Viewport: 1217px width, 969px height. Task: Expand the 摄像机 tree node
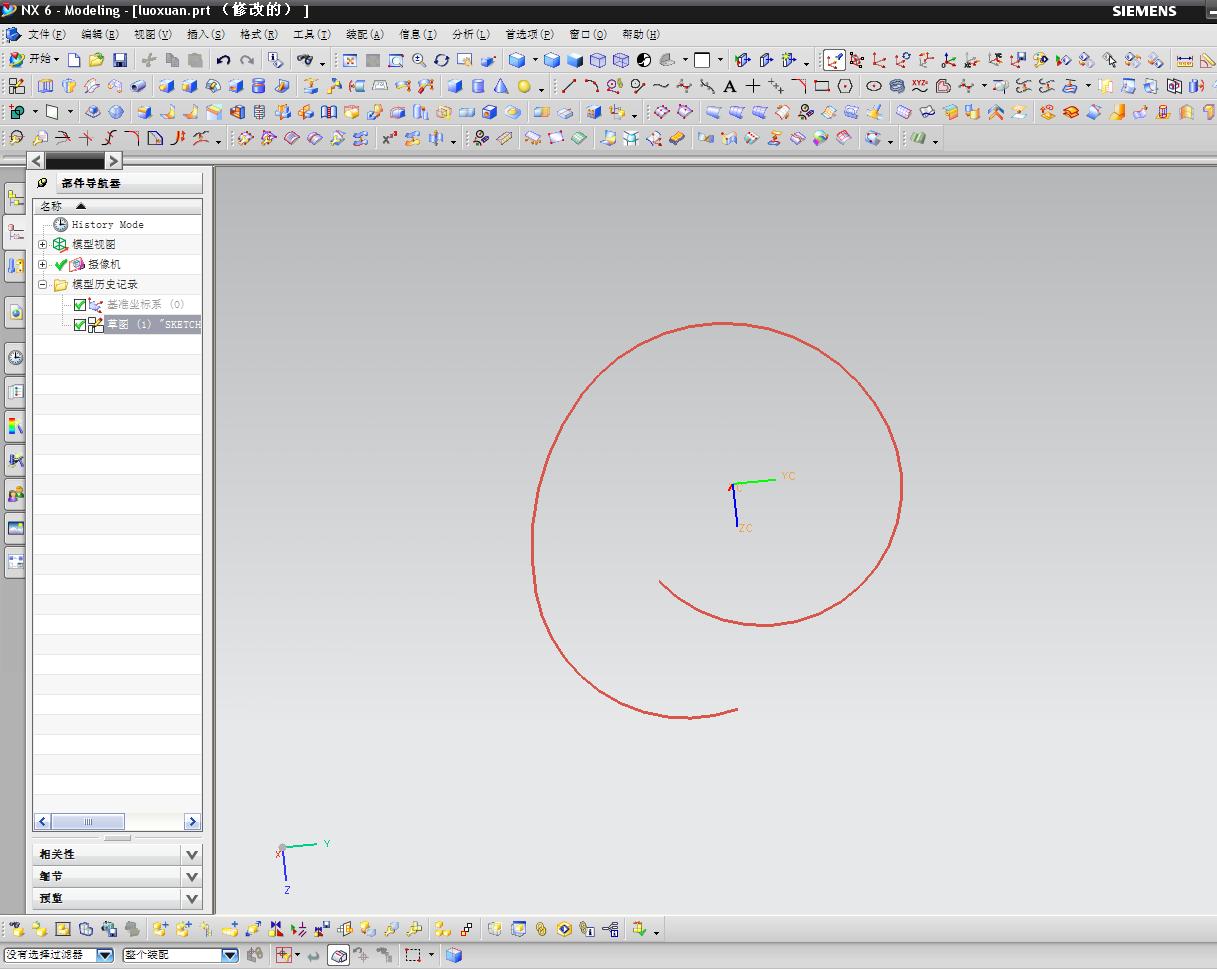pos(43,265)
